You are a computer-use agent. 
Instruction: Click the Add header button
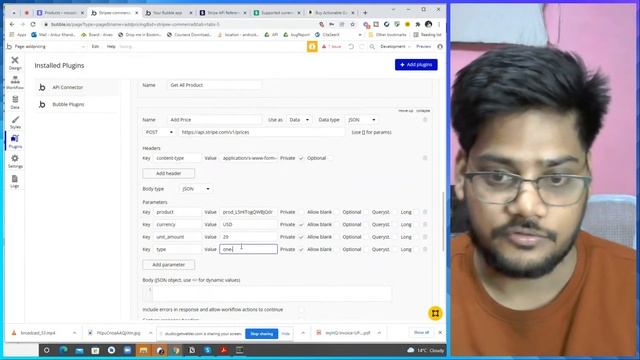click(169, 173)
